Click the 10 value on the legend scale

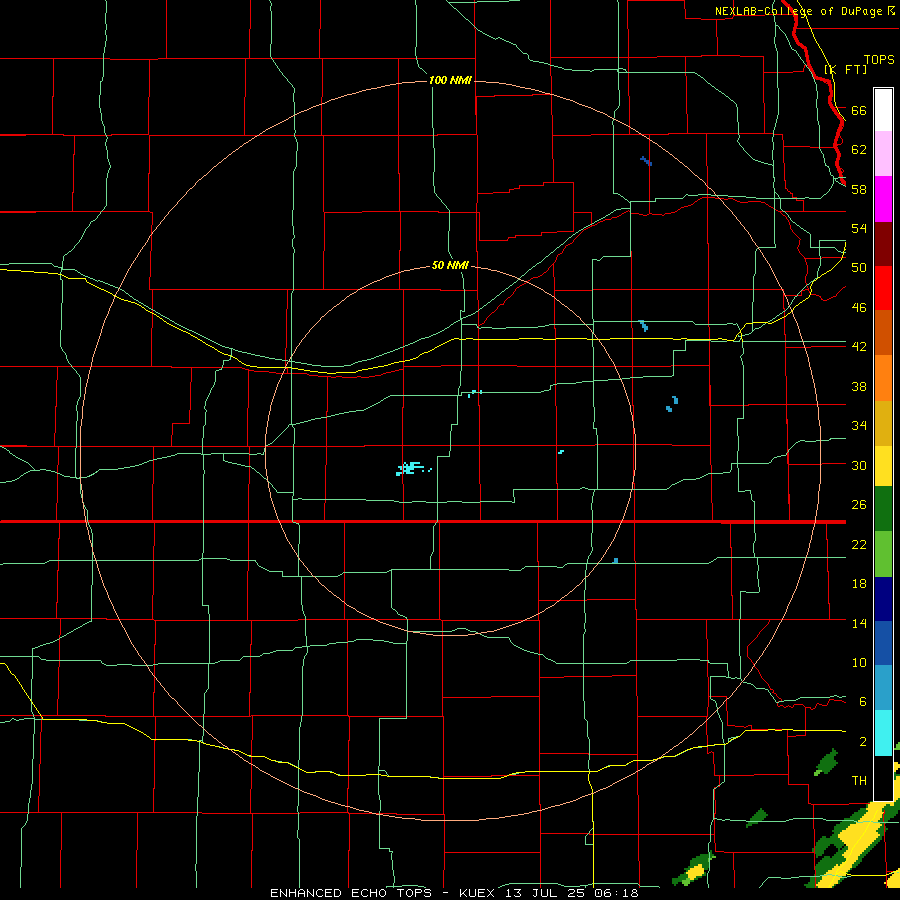[x=859, y=663]
